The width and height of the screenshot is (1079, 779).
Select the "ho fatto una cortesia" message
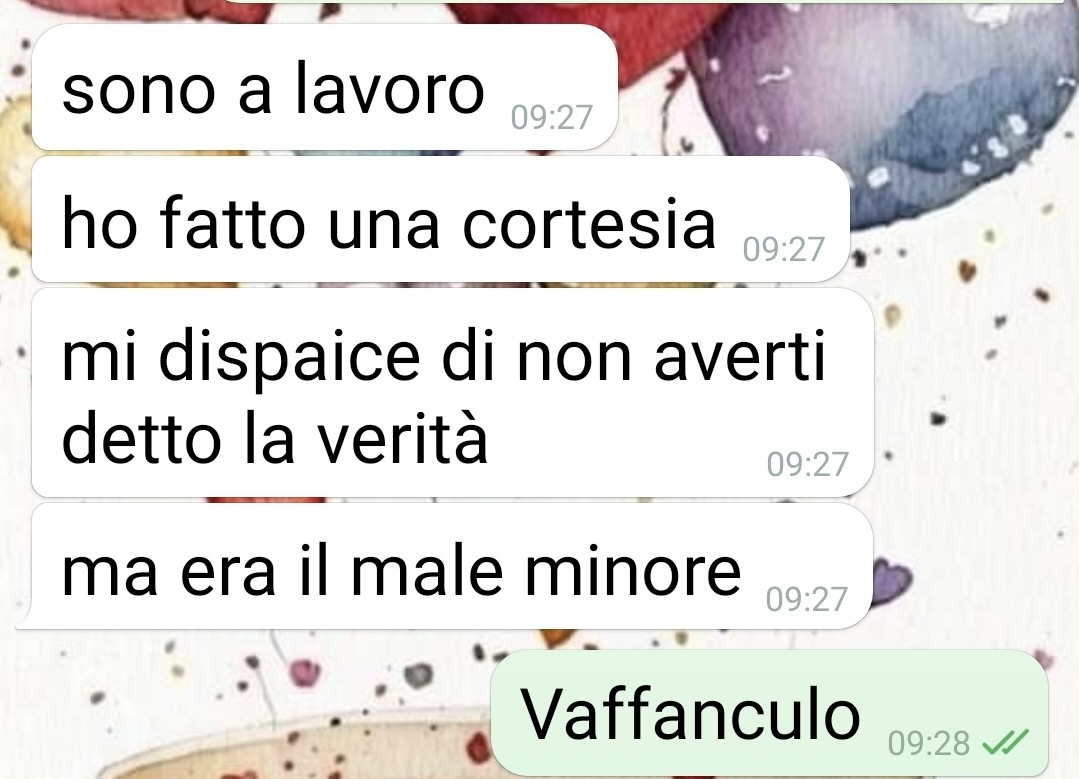click(x=440, y=220)
